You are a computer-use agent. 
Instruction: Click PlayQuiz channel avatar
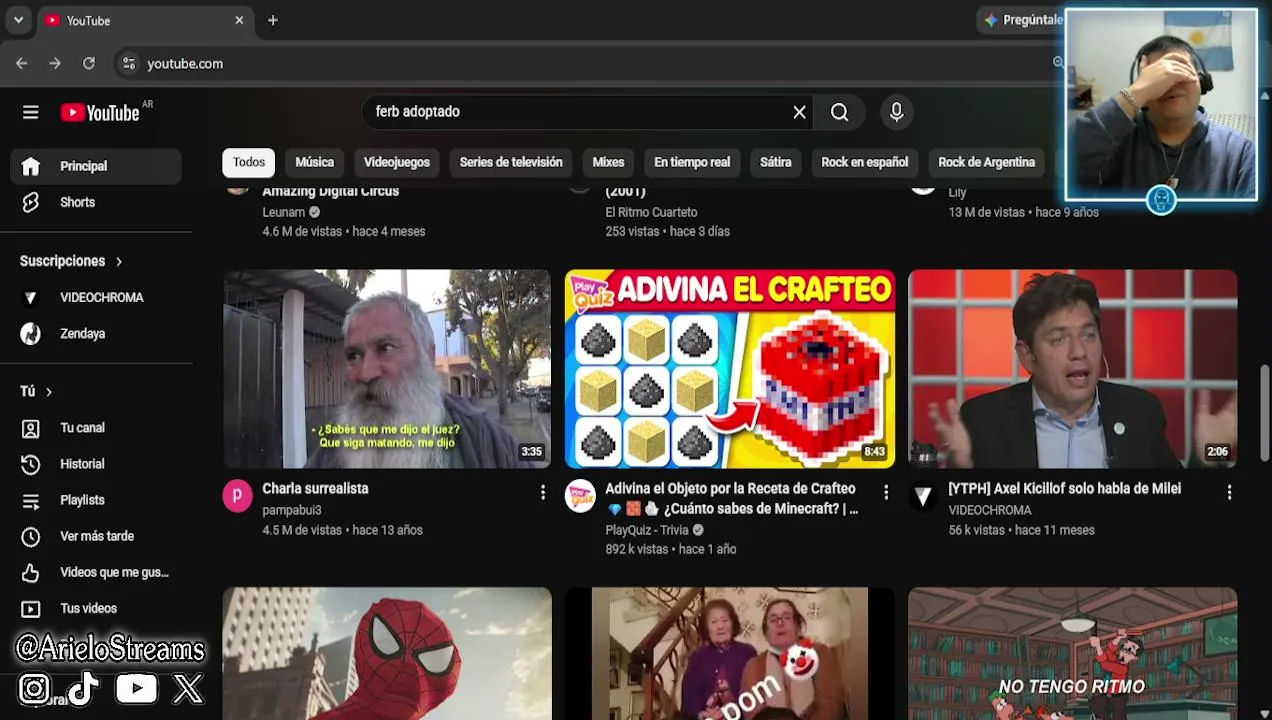click(580, 496)
